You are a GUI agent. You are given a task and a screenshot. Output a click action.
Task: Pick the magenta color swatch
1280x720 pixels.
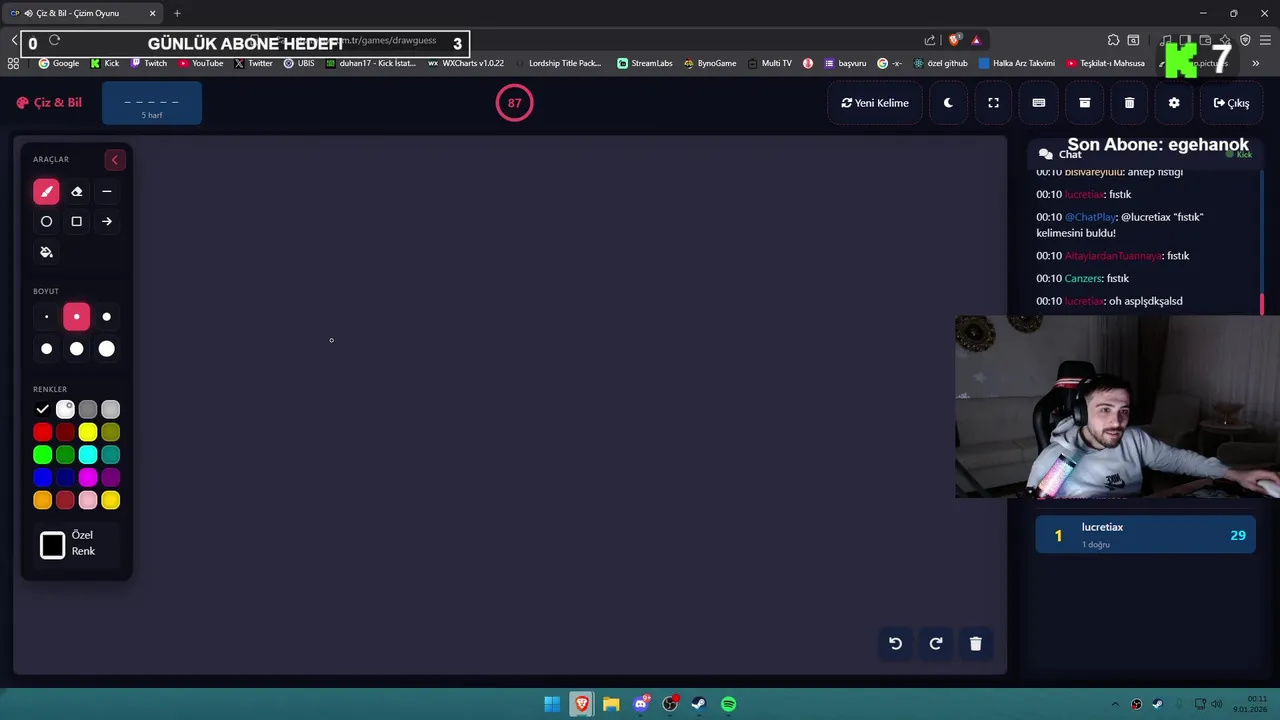[x=88, y=478]
